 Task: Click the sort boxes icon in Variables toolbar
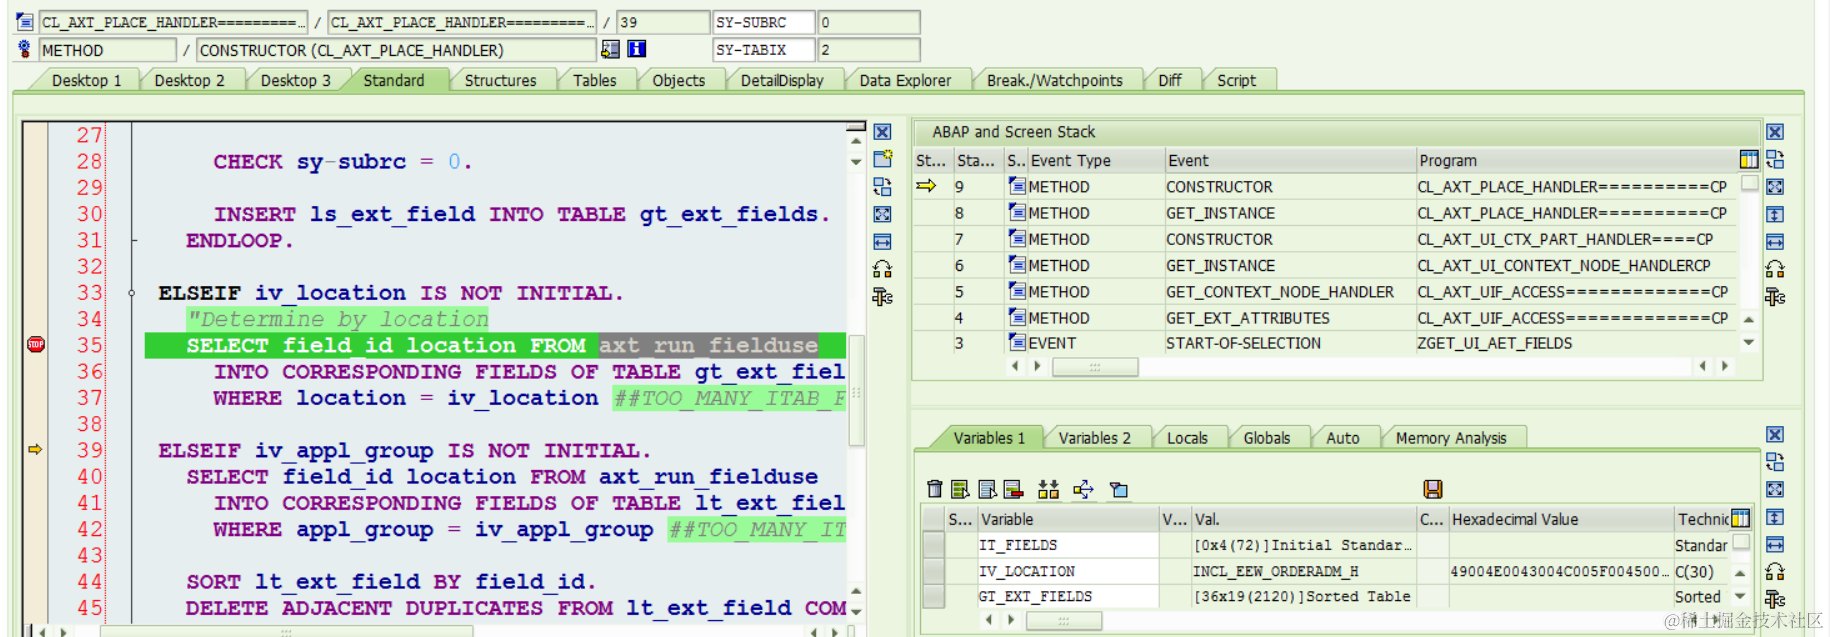[x=1048, y=489]
